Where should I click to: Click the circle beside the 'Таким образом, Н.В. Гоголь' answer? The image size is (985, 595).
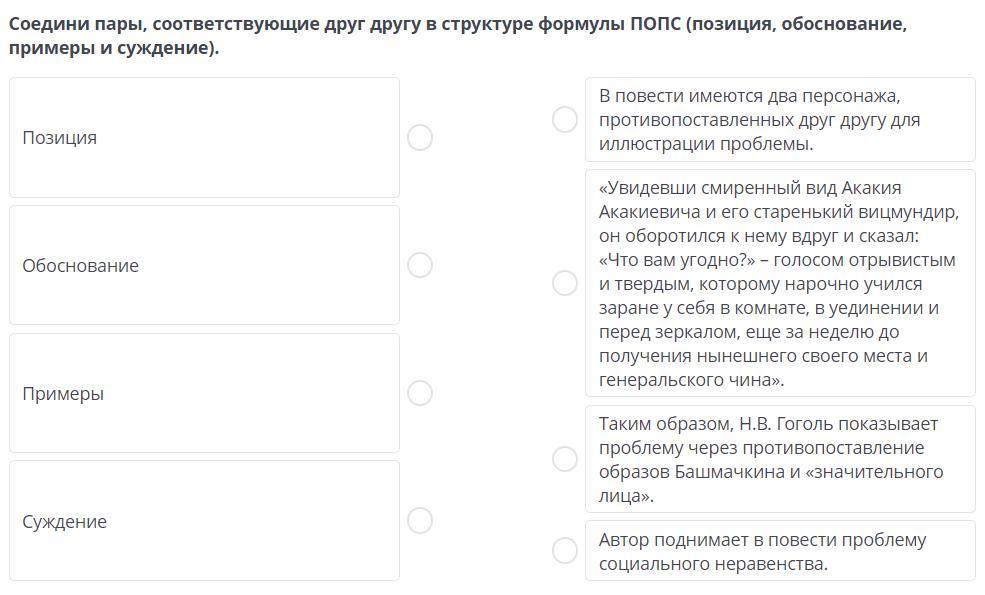coord(565,459)
